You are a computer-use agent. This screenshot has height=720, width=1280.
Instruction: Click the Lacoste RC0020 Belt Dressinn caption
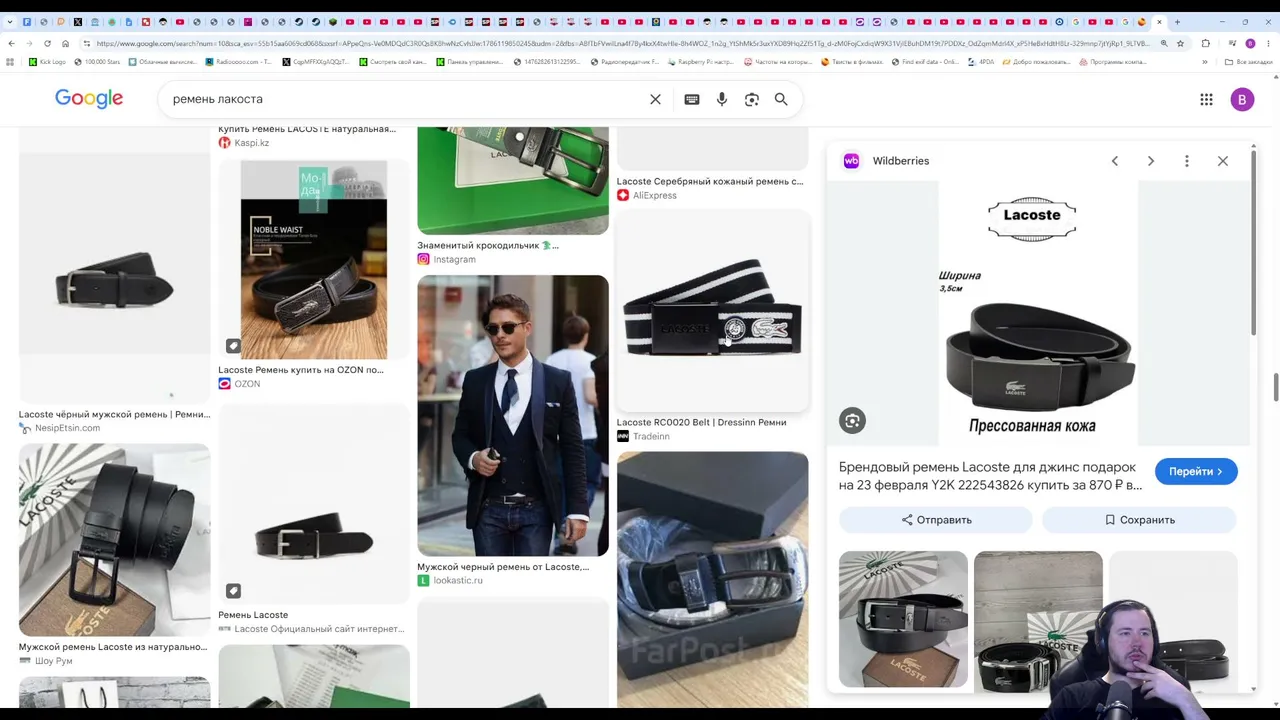point(702,422)
